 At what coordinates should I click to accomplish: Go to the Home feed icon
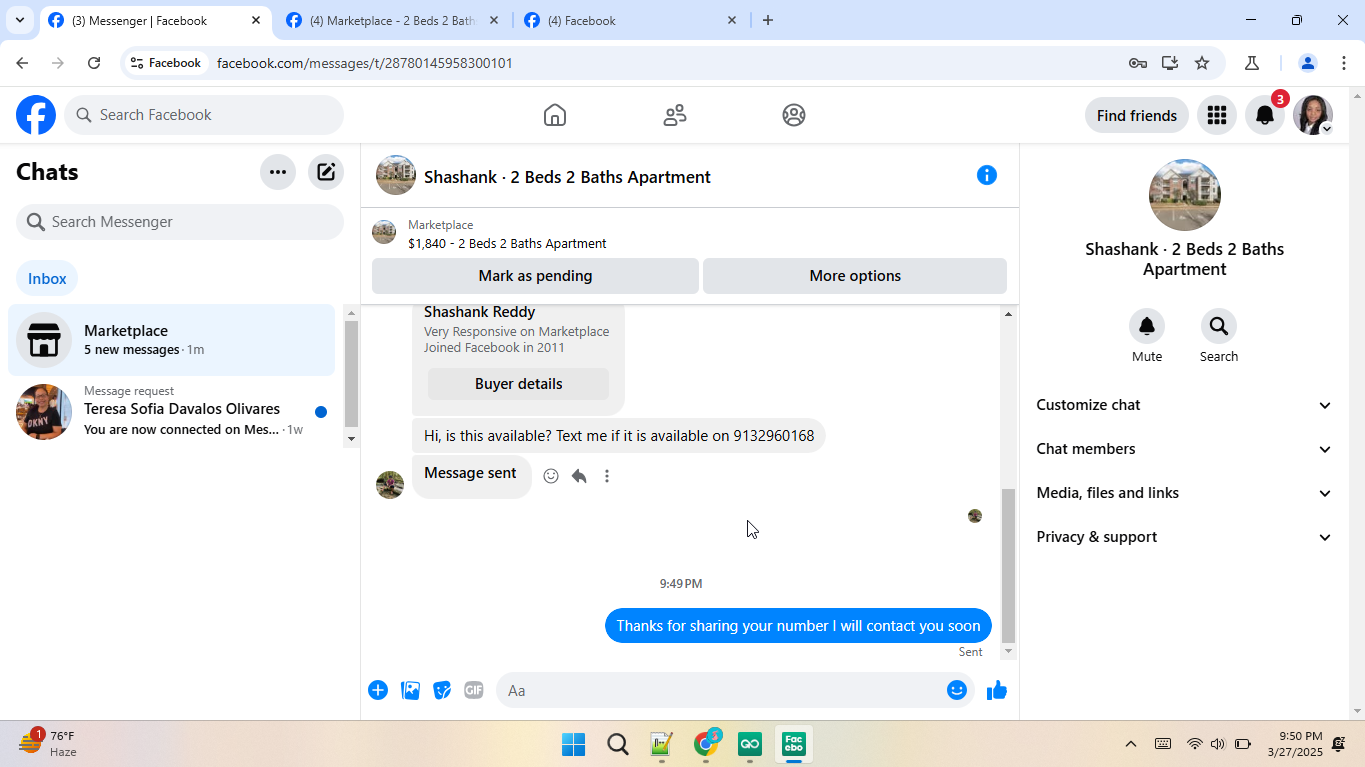click(555, 115)
